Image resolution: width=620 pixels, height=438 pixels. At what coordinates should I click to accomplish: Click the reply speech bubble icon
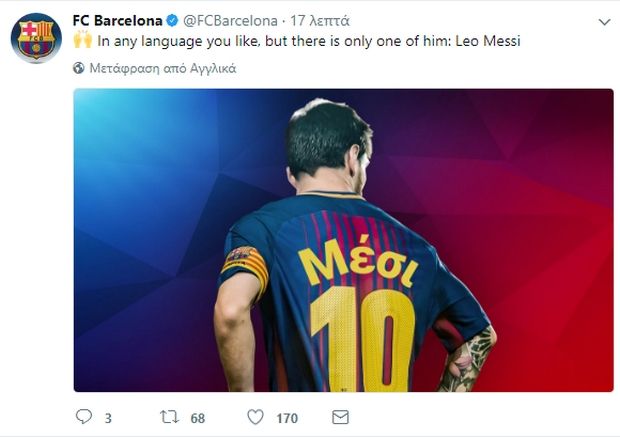83,416
